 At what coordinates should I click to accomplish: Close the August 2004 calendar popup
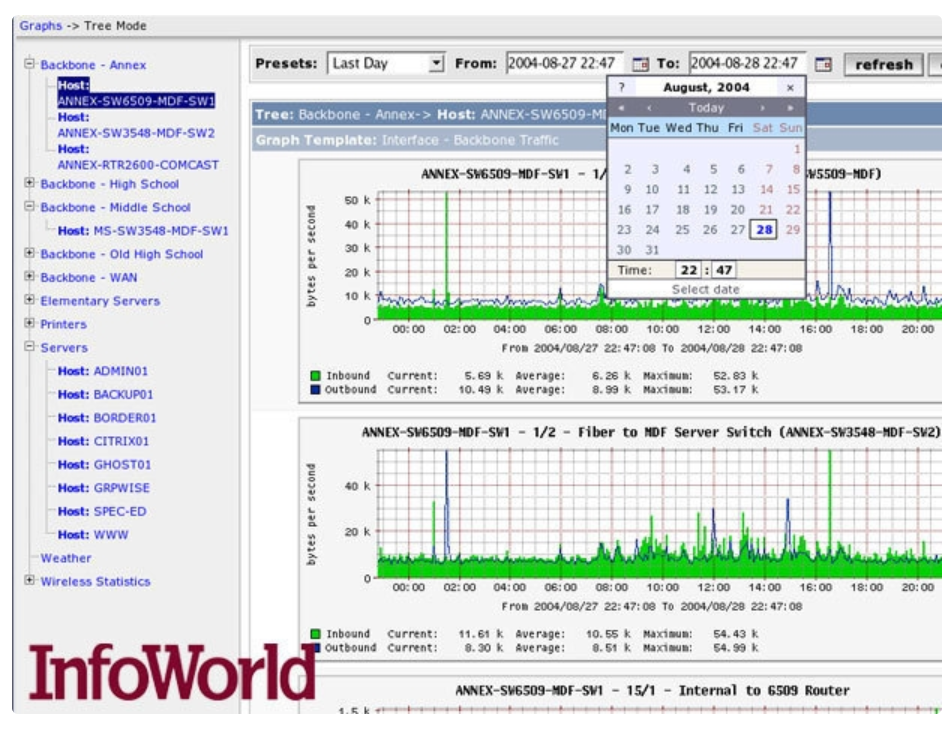click(x=790, y=87)
